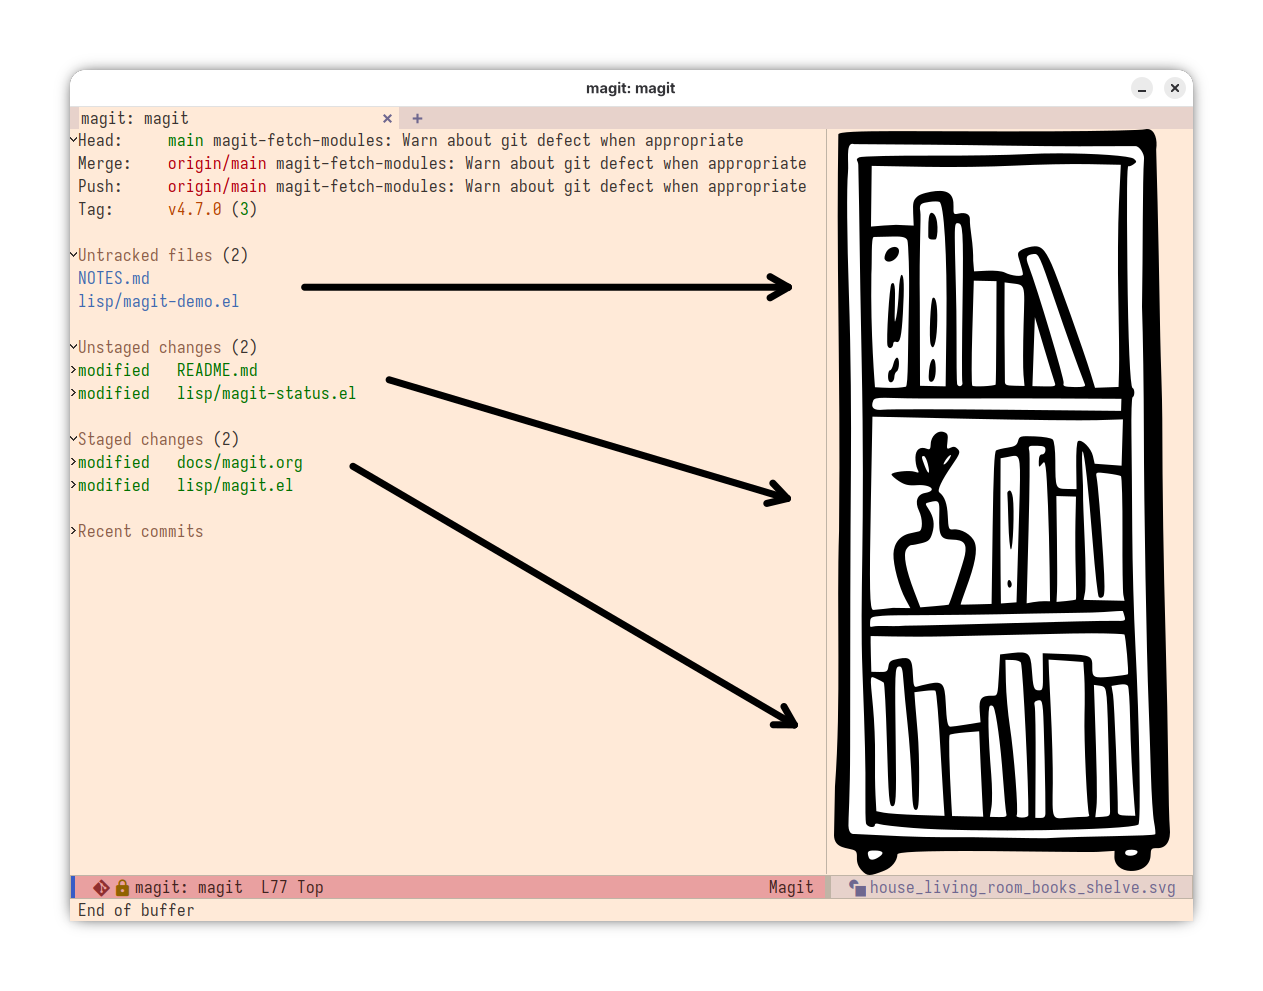Expand the modified README.md diff
The image size is (1263, 991).
point(74,370)
